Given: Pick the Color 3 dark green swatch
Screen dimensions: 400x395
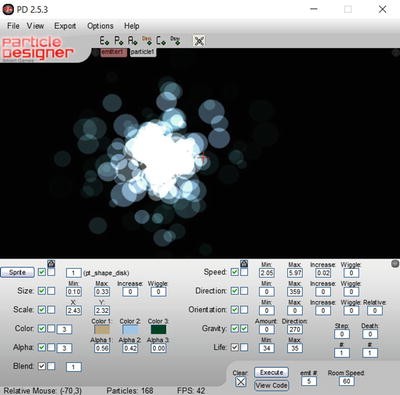Looking at the screenshot, I should (158, 330).
